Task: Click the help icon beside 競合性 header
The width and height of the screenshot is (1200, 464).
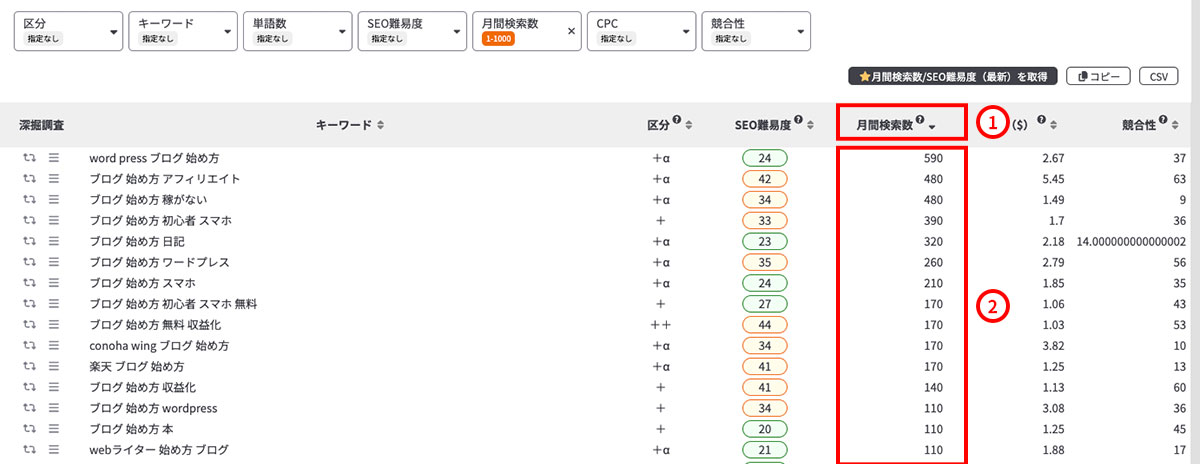Action: click(x=1164, y=121)
